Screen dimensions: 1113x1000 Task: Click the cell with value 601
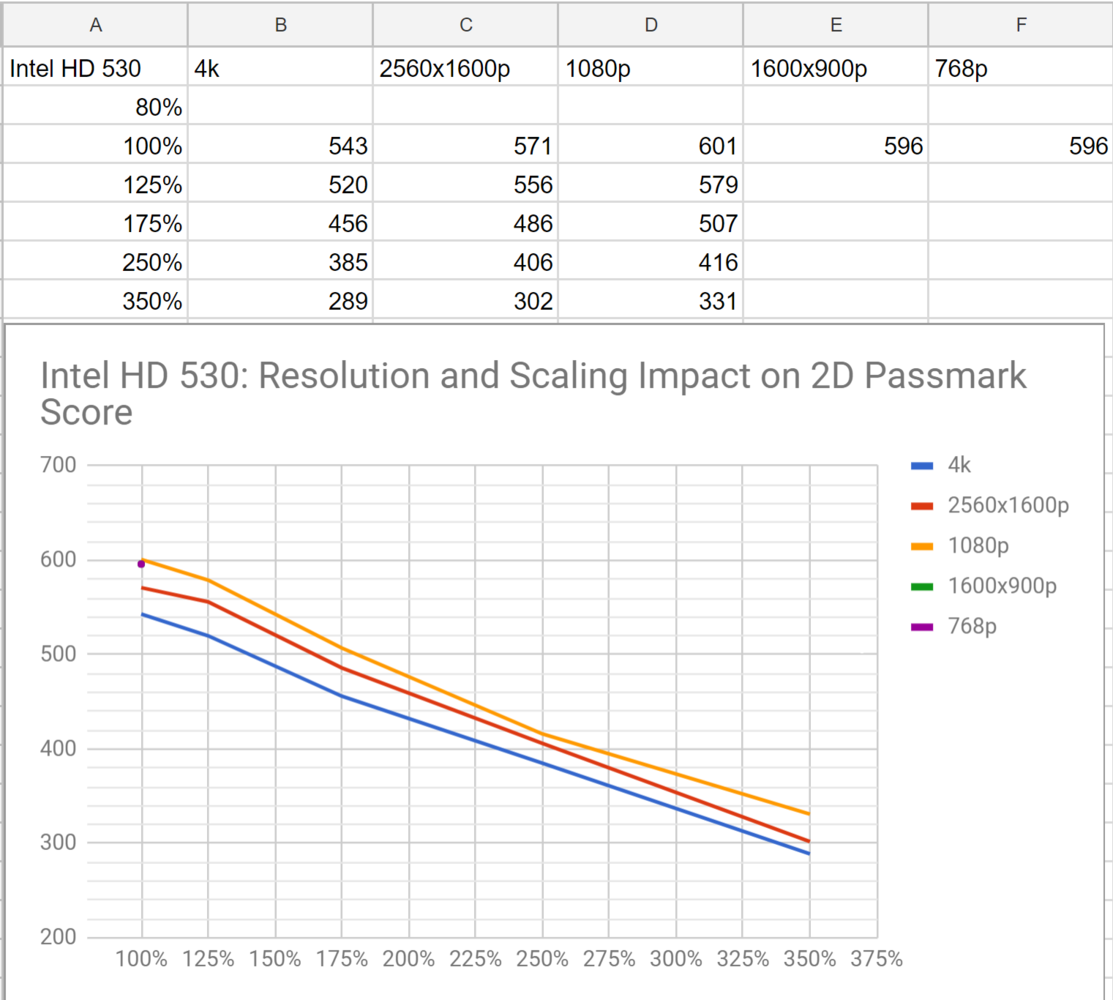click(651, 145)
